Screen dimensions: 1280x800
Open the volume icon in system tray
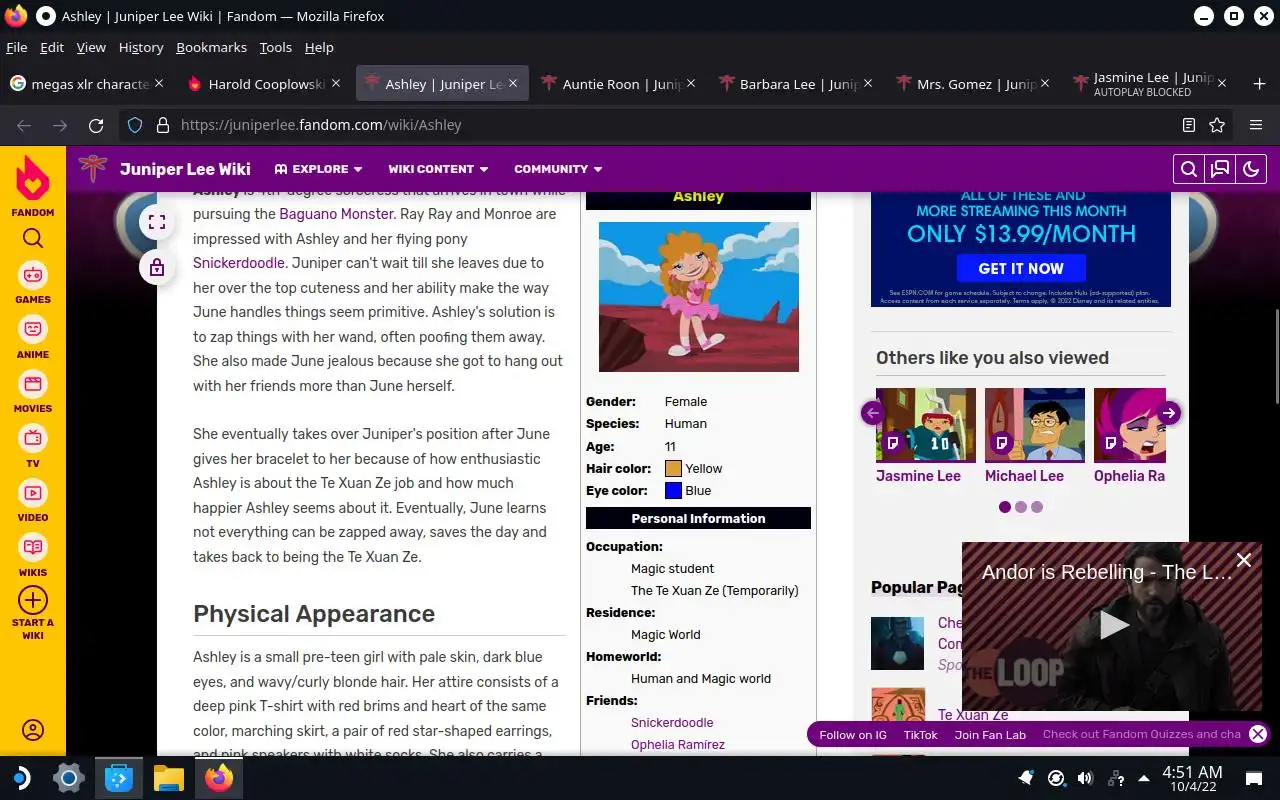[1085, 778]
